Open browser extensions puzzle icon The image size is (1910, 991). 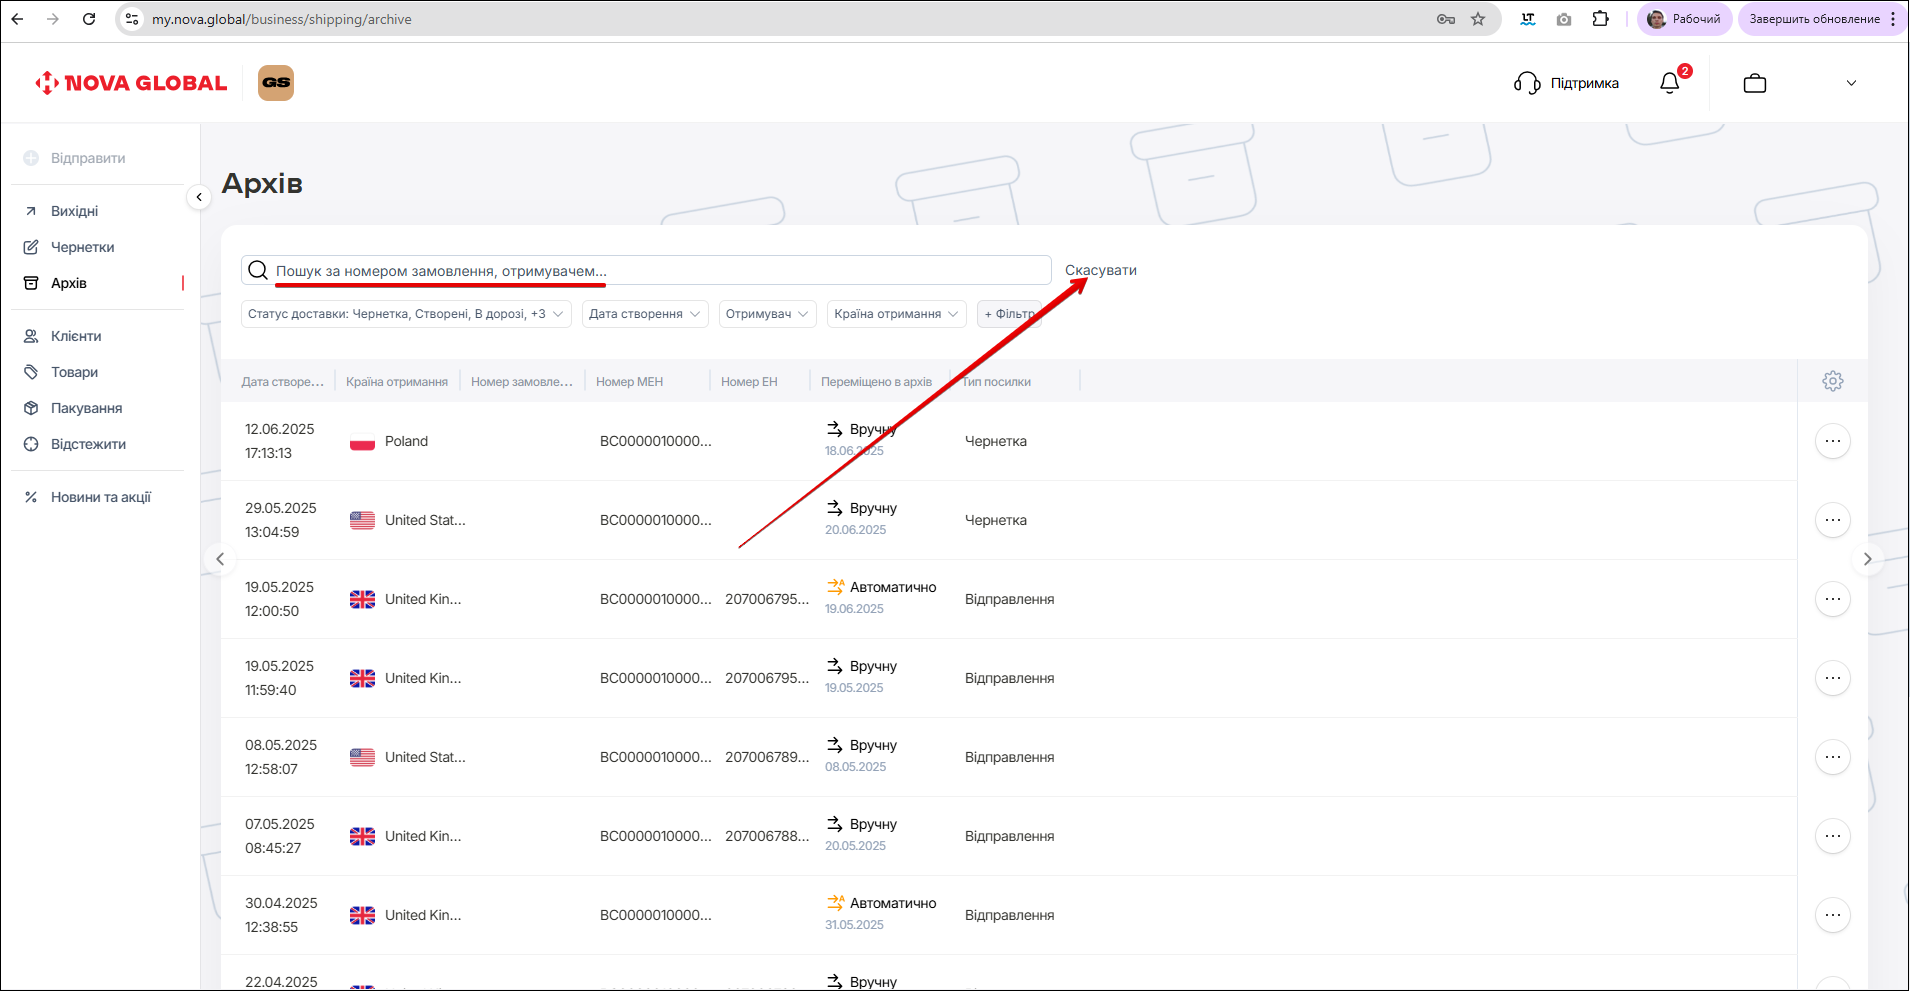pos(1601,19)
